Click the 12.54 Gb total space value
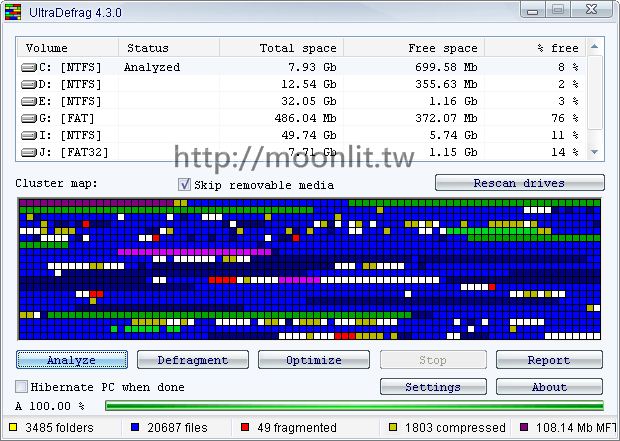The height and width of the screenshot is (441, 620). [x=309, y=84]
